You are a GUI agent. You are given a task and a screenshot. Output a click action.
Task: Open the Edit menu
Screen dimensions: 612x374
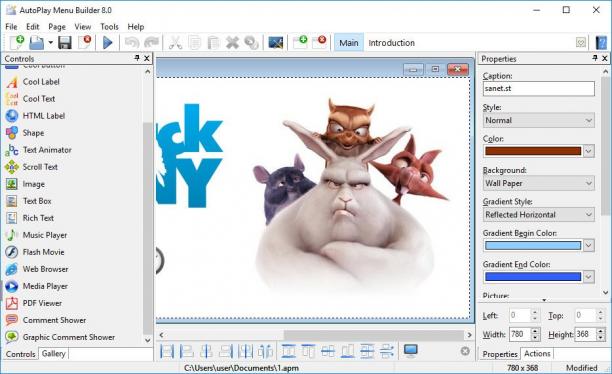(x=33, y=27)
